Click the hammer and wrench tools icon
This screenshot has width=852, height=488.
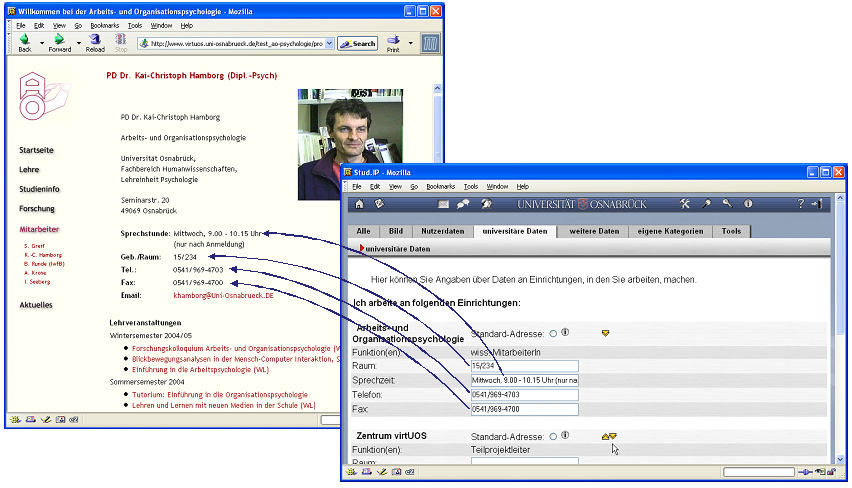coord(685,204)
